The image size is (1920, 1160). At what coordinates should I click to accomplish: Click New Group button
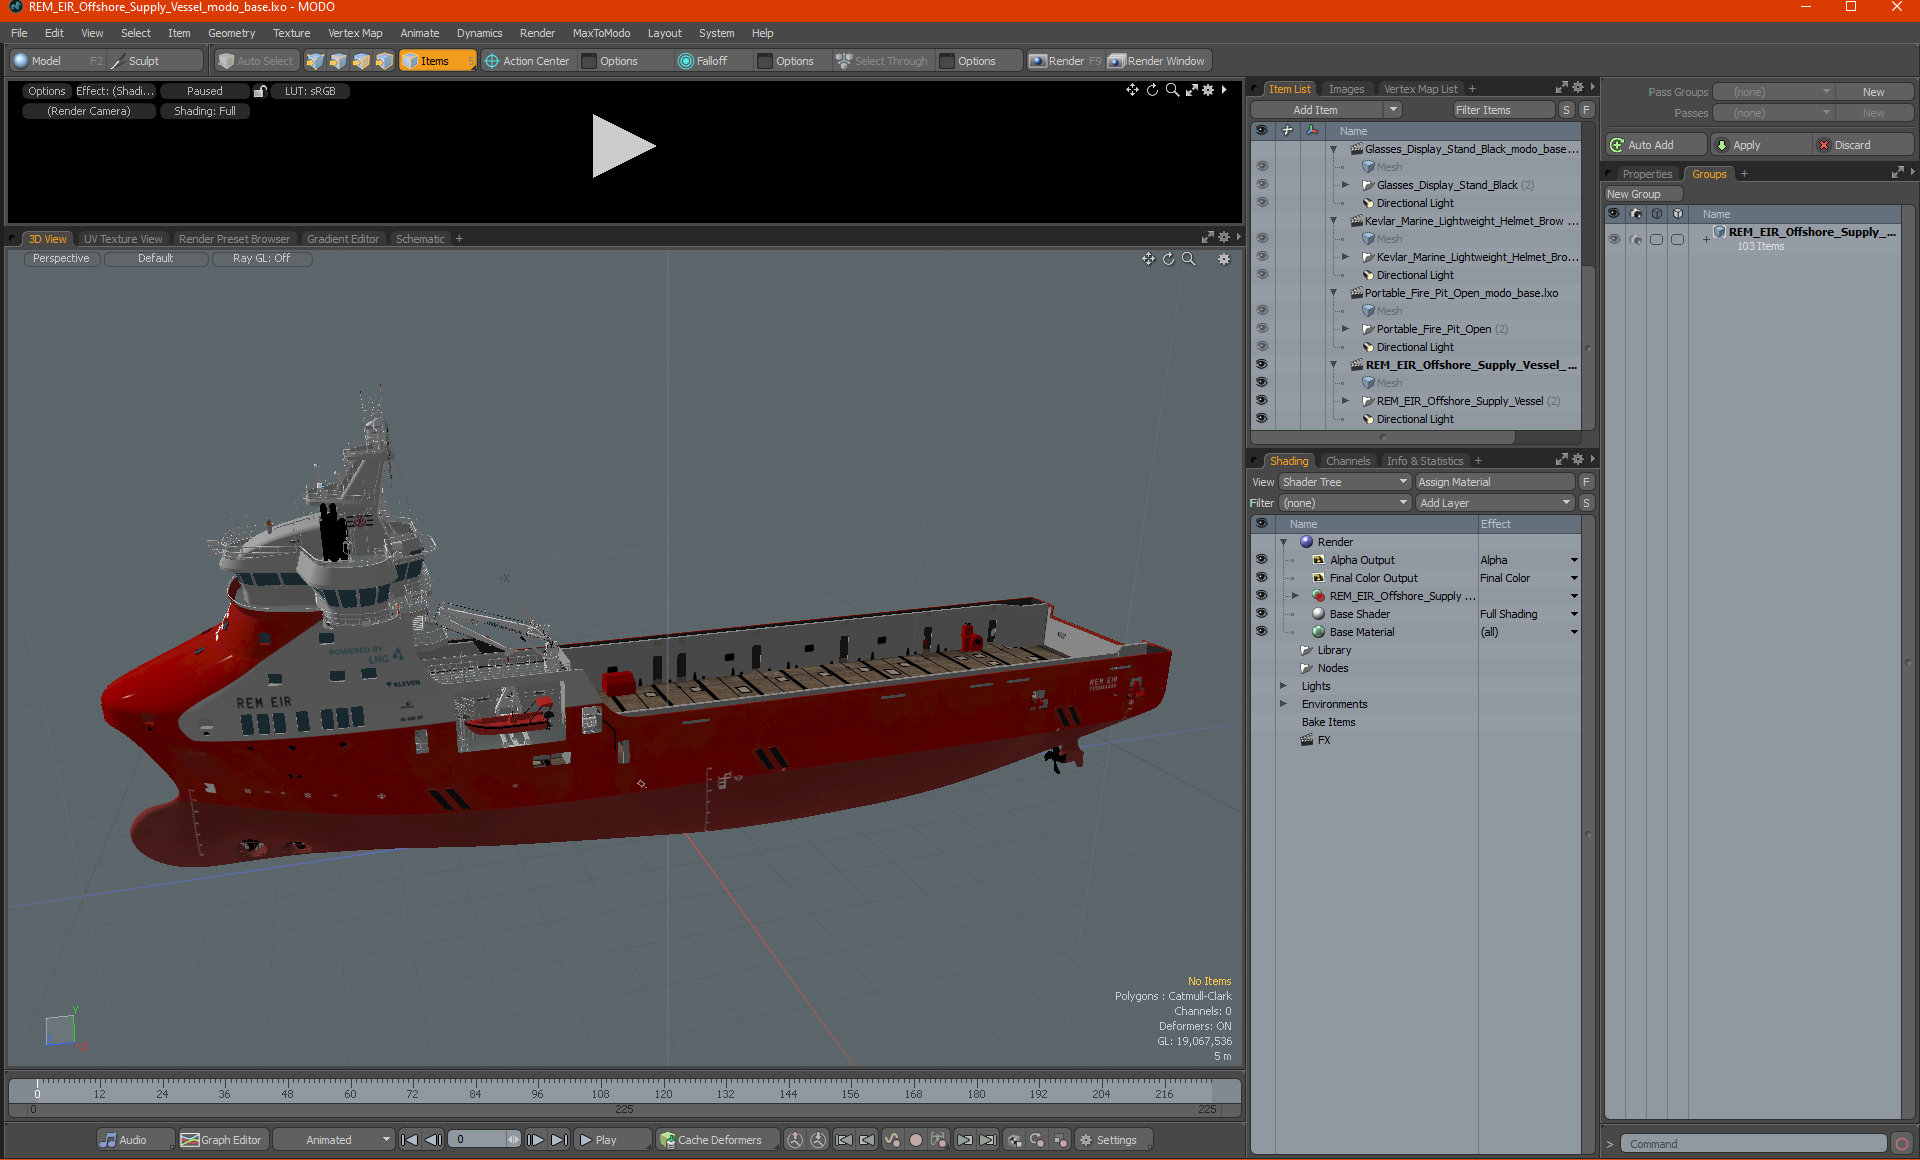[x=1642, y=194]
